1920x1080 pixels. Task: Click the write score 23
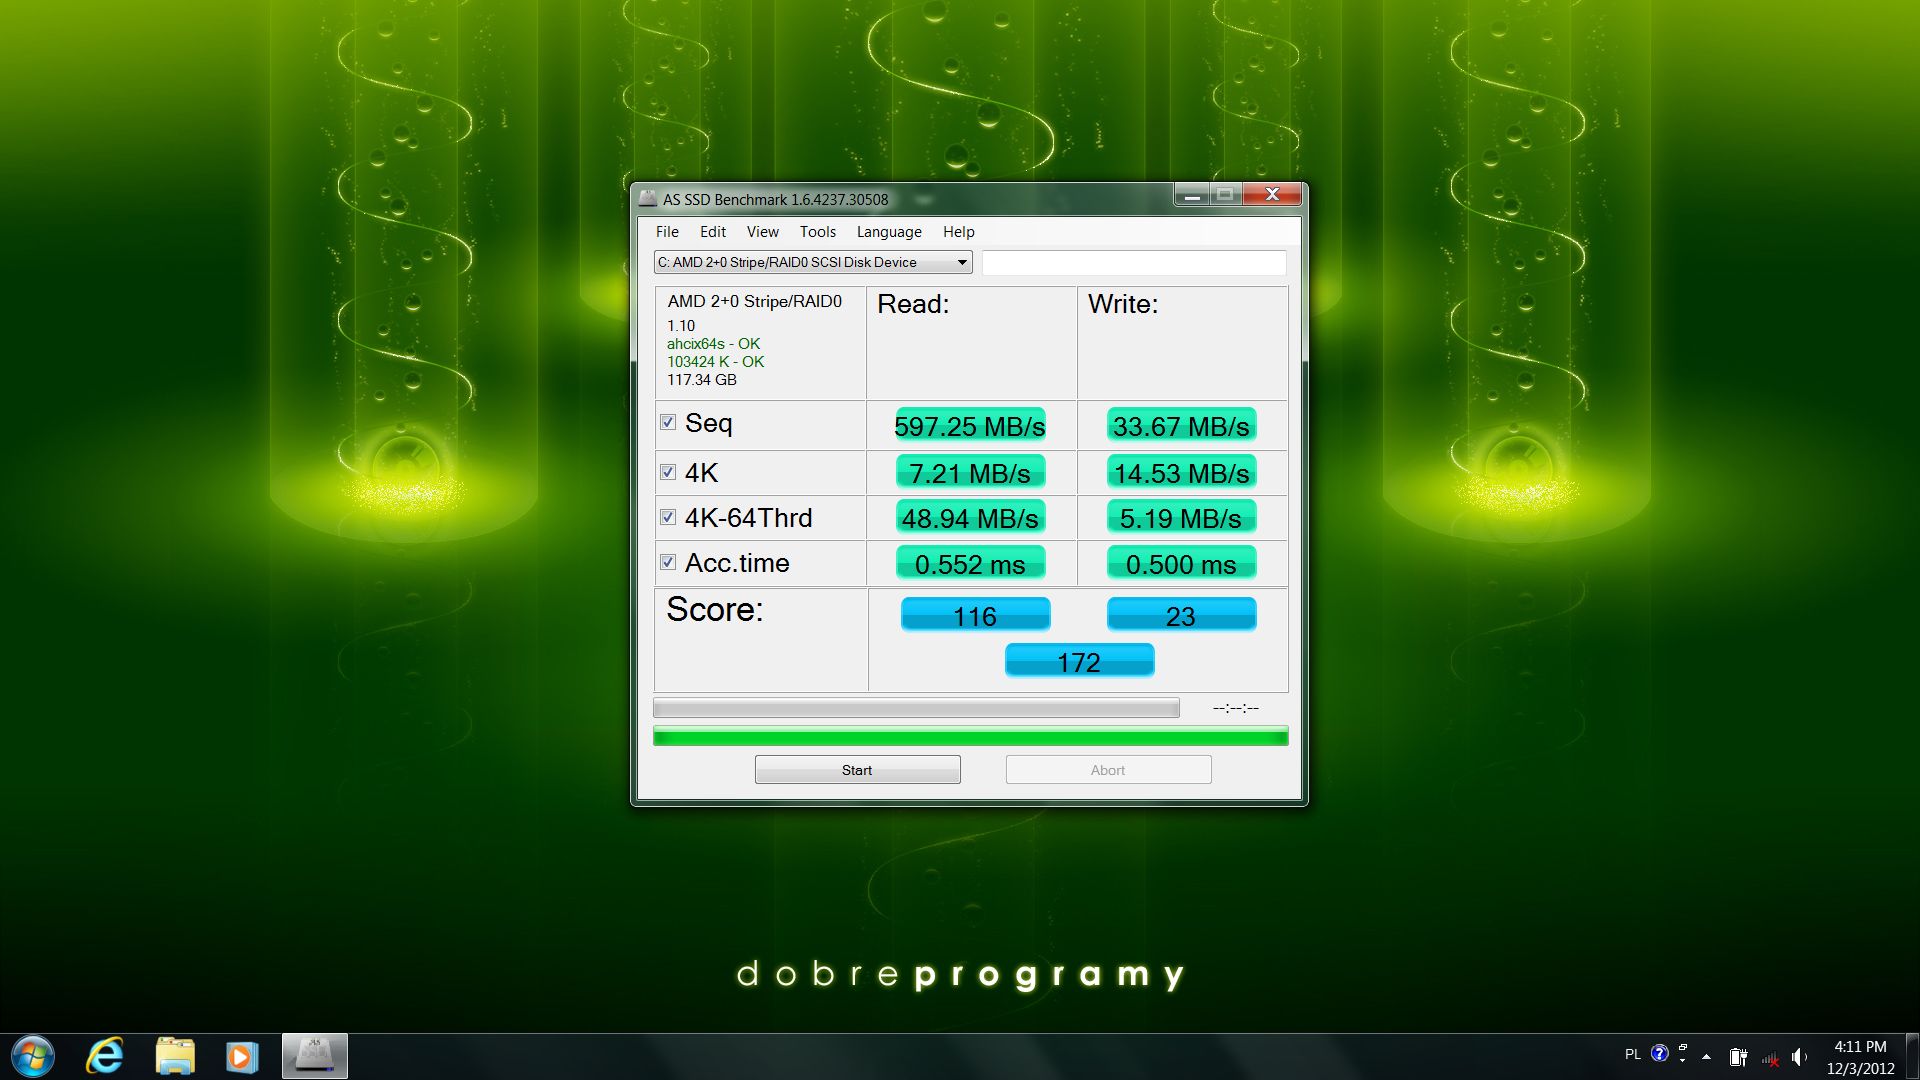coord(1181,615)
